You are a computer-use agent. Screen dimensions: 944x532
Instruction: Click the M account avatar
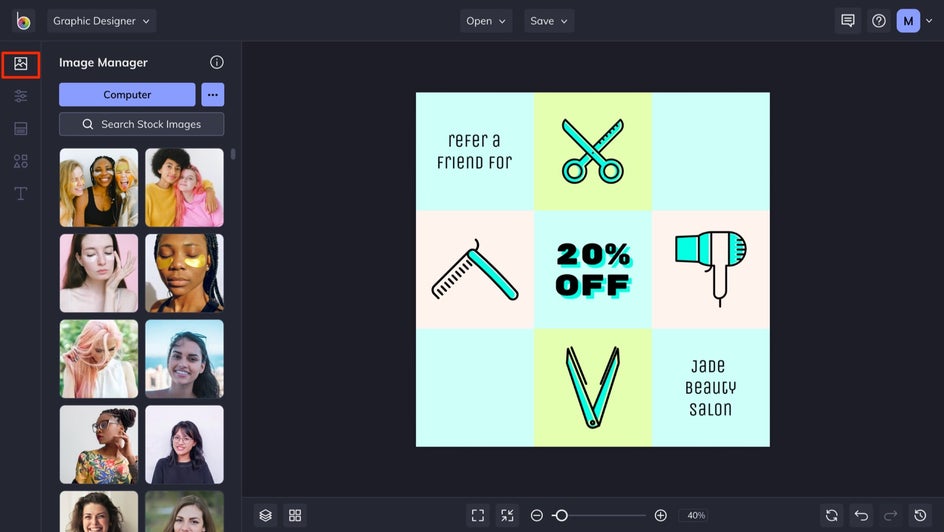click(908, 21)
